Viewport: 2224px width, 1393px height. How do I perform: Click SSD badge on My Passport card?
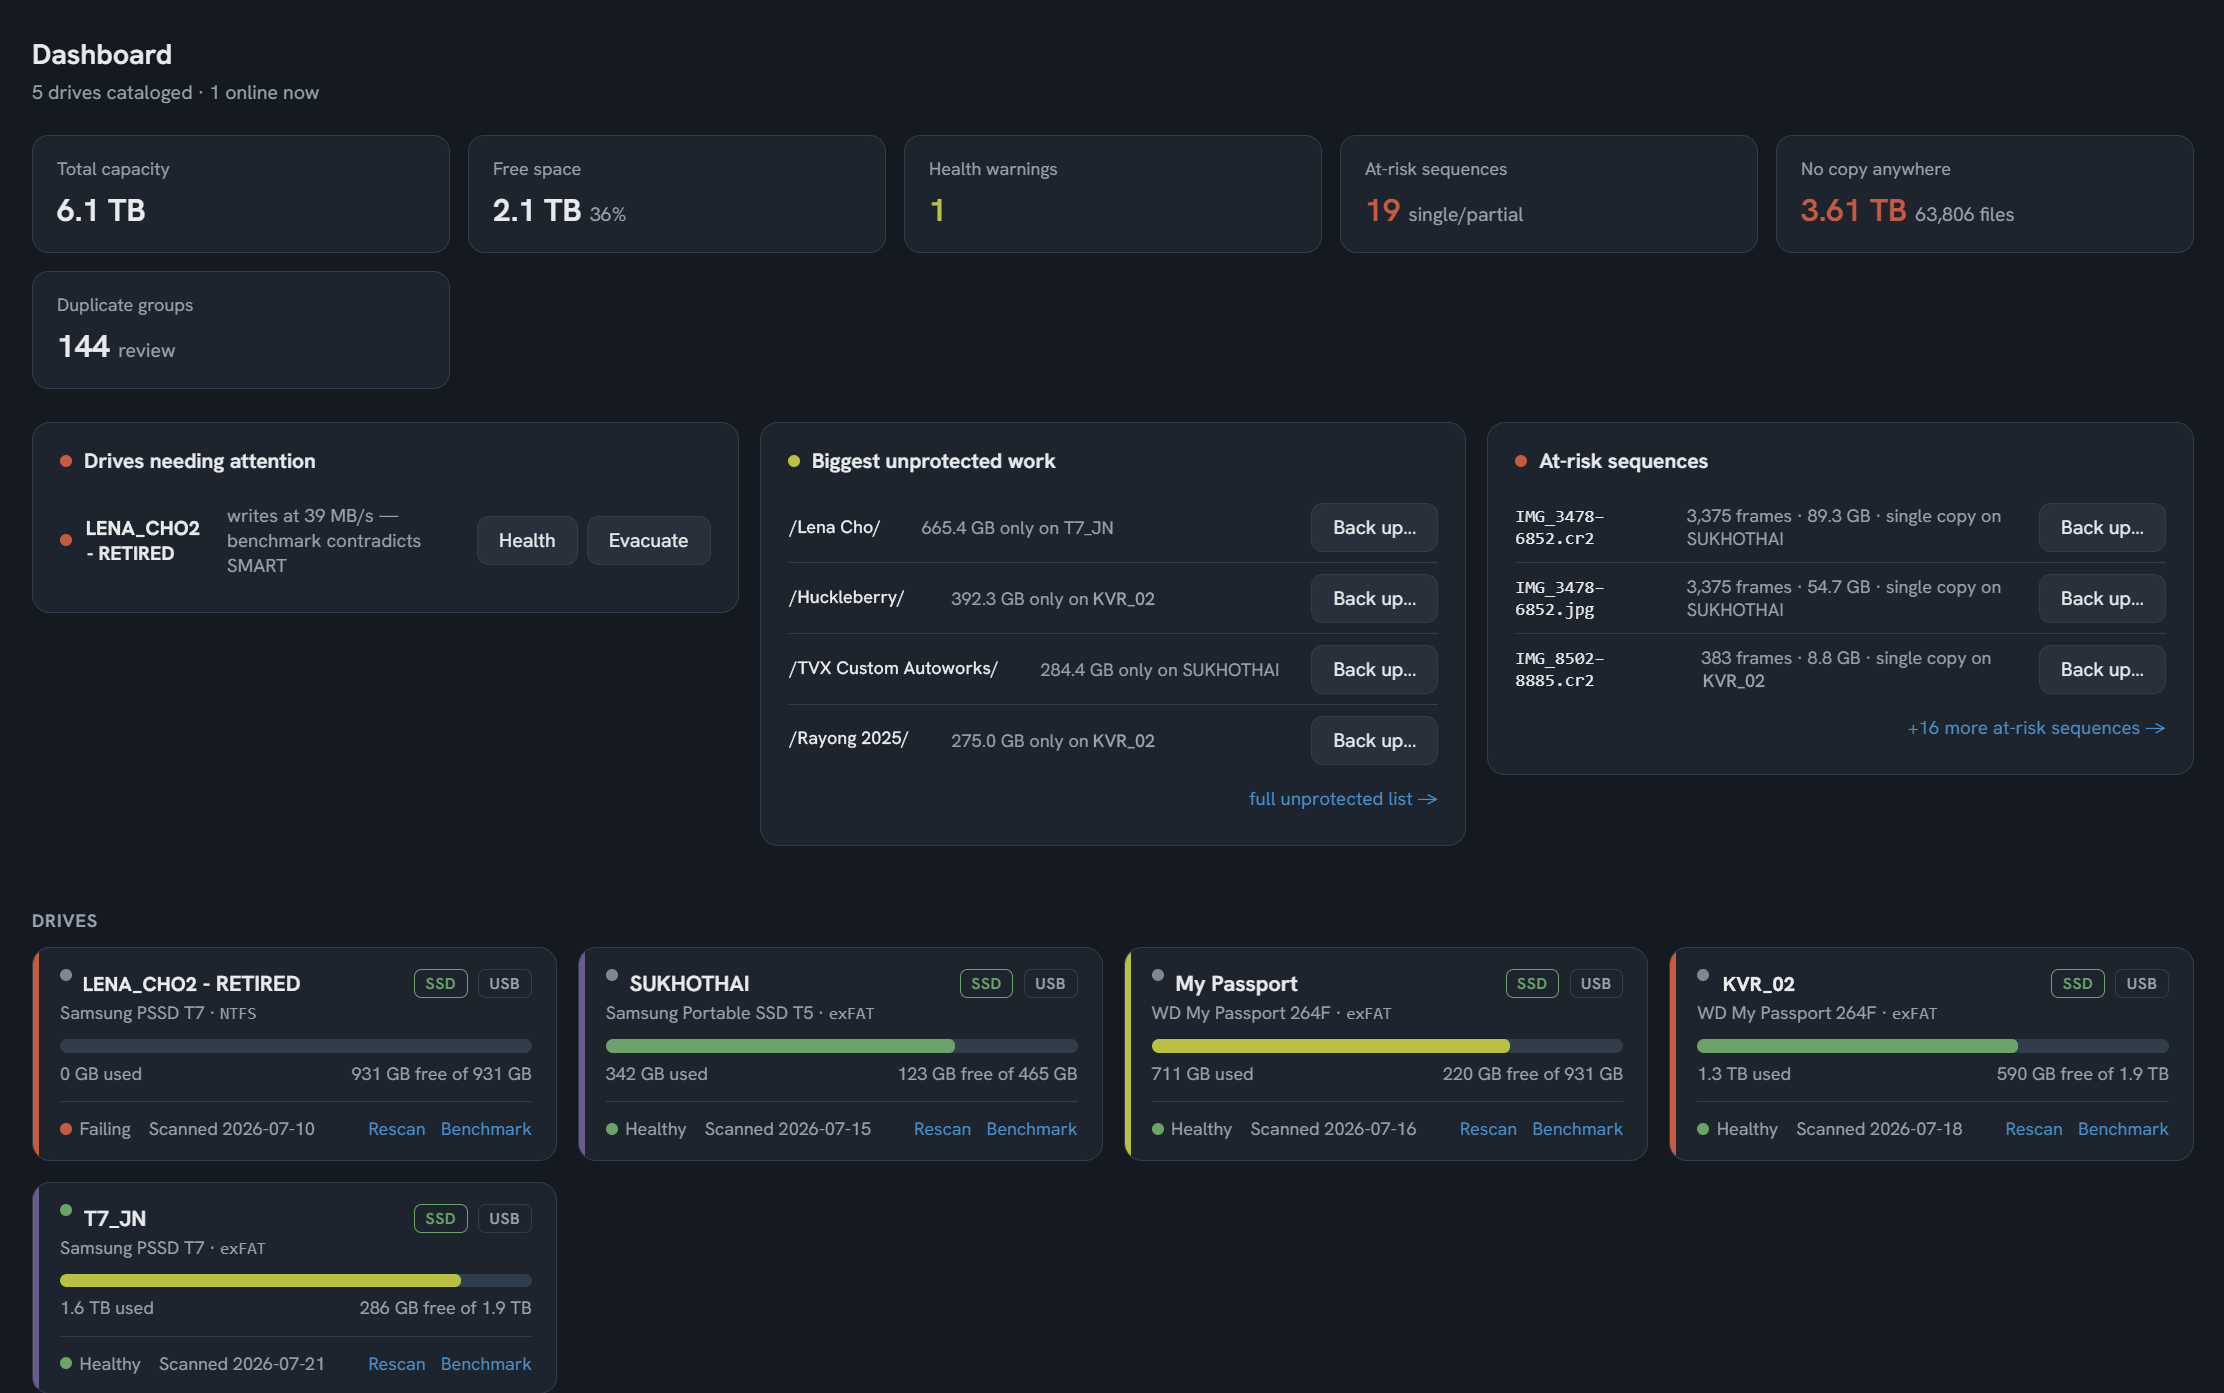click(x=1532, y=983)
